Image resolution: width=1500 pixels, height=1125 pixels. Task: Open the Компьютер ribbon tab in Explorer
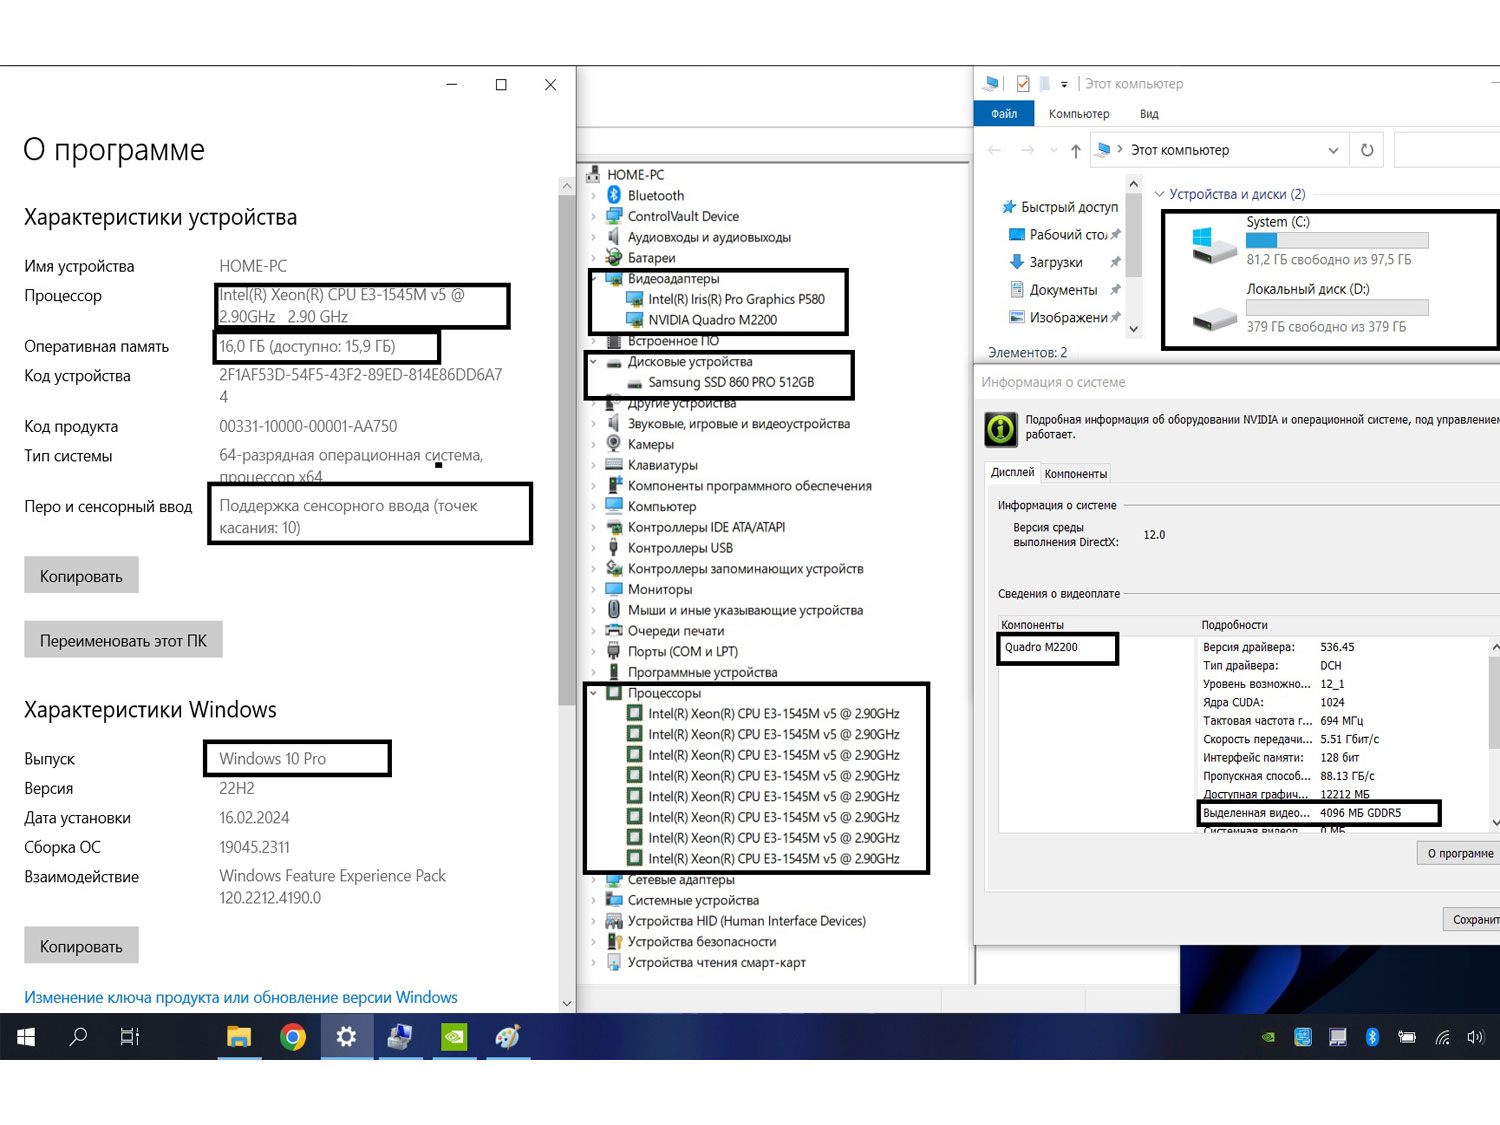click(x=1079, y=114)
